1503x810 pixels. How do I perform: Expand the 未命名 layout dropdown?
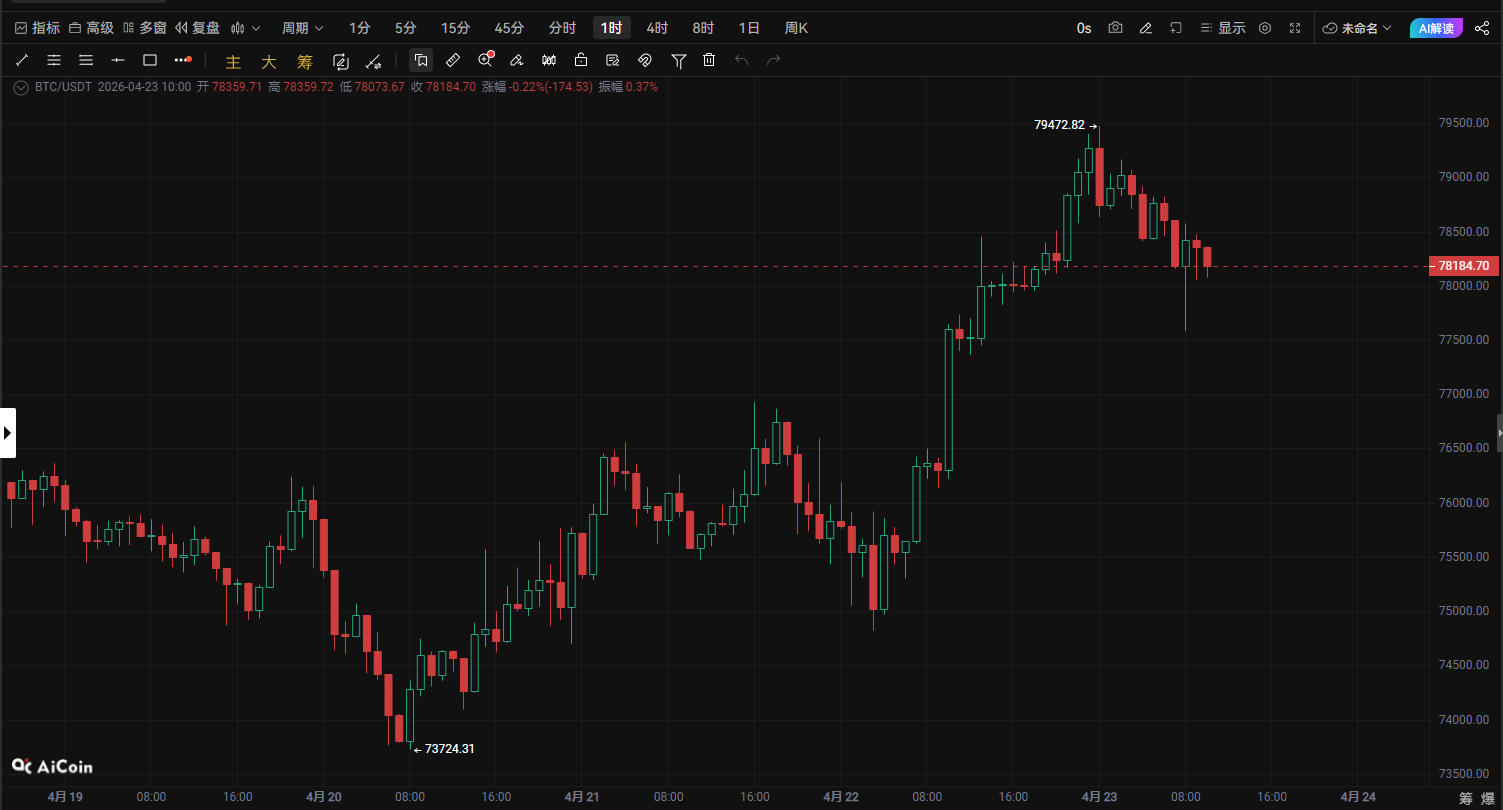(x=1357, y=28)
